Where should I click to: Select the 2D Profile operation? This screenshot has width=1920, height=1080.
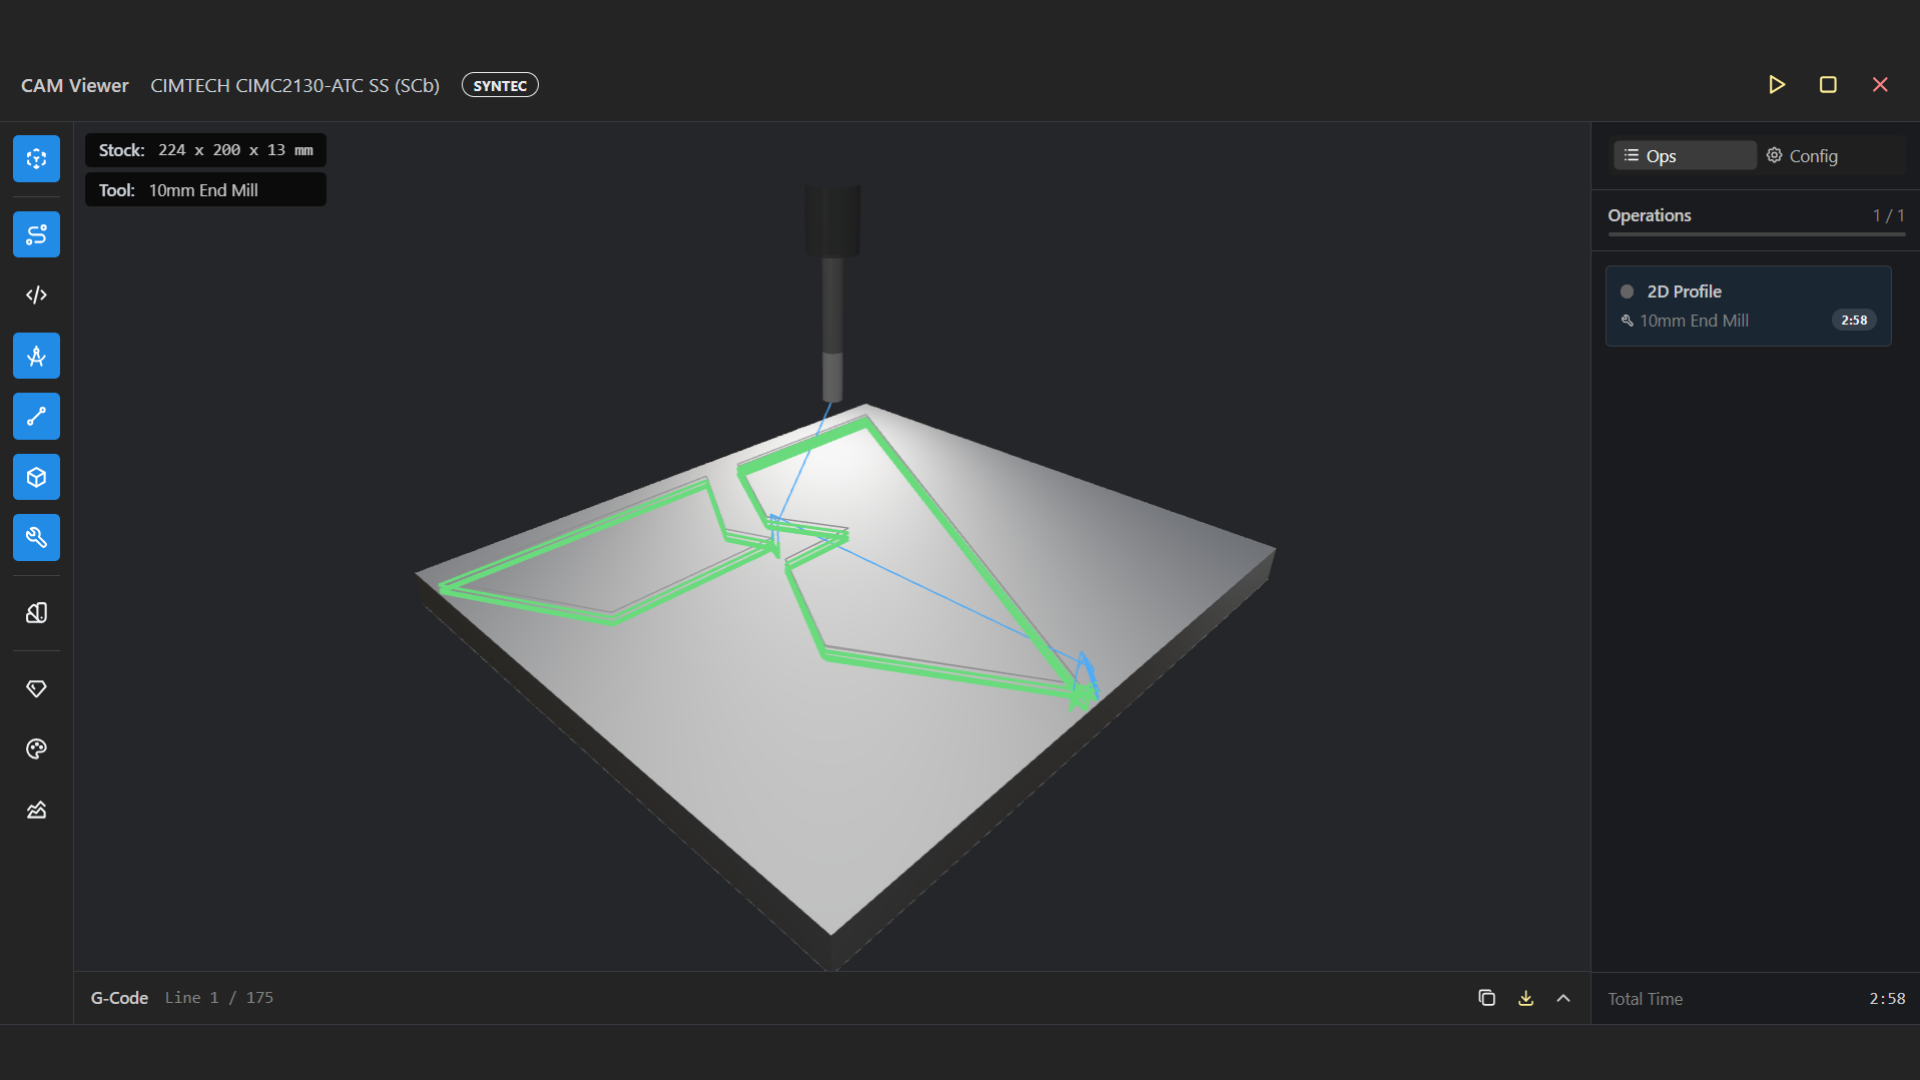[x=1747, y=306]
